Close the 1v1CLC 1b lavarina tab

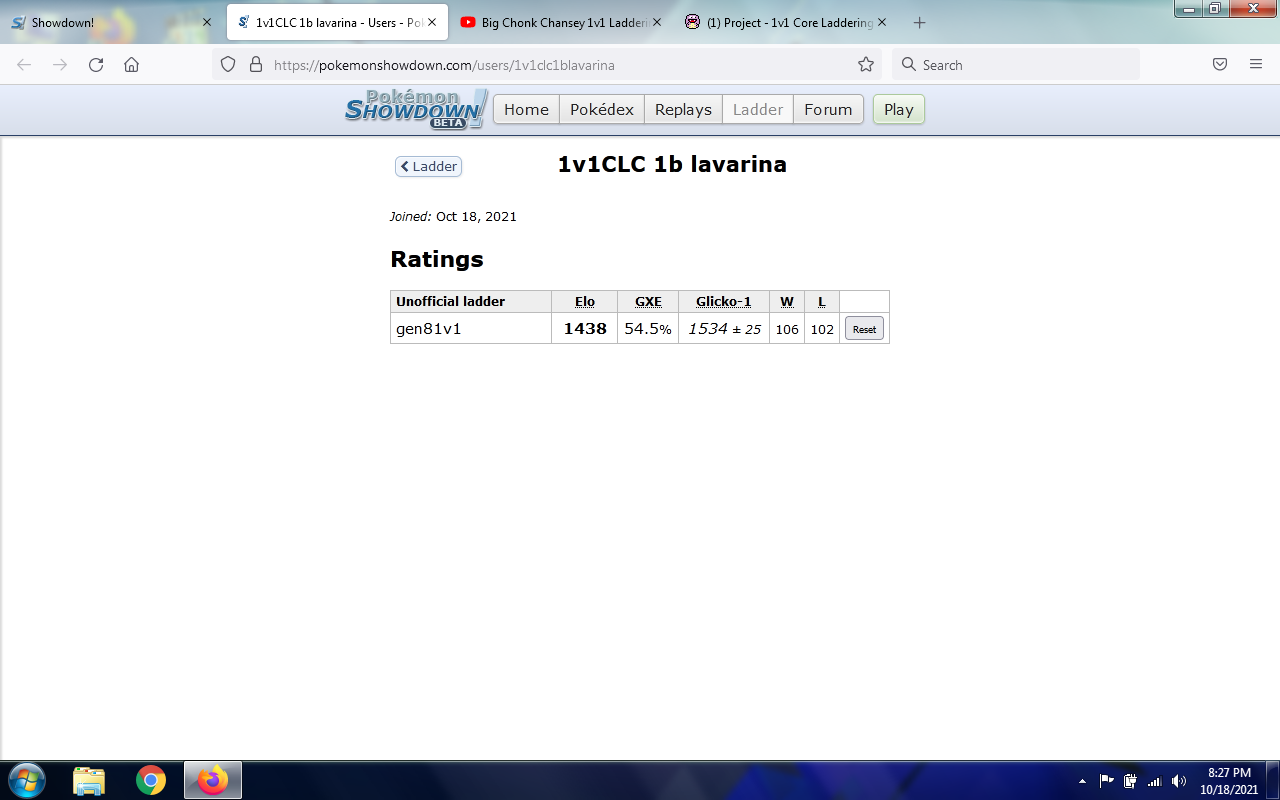point(432,22)
